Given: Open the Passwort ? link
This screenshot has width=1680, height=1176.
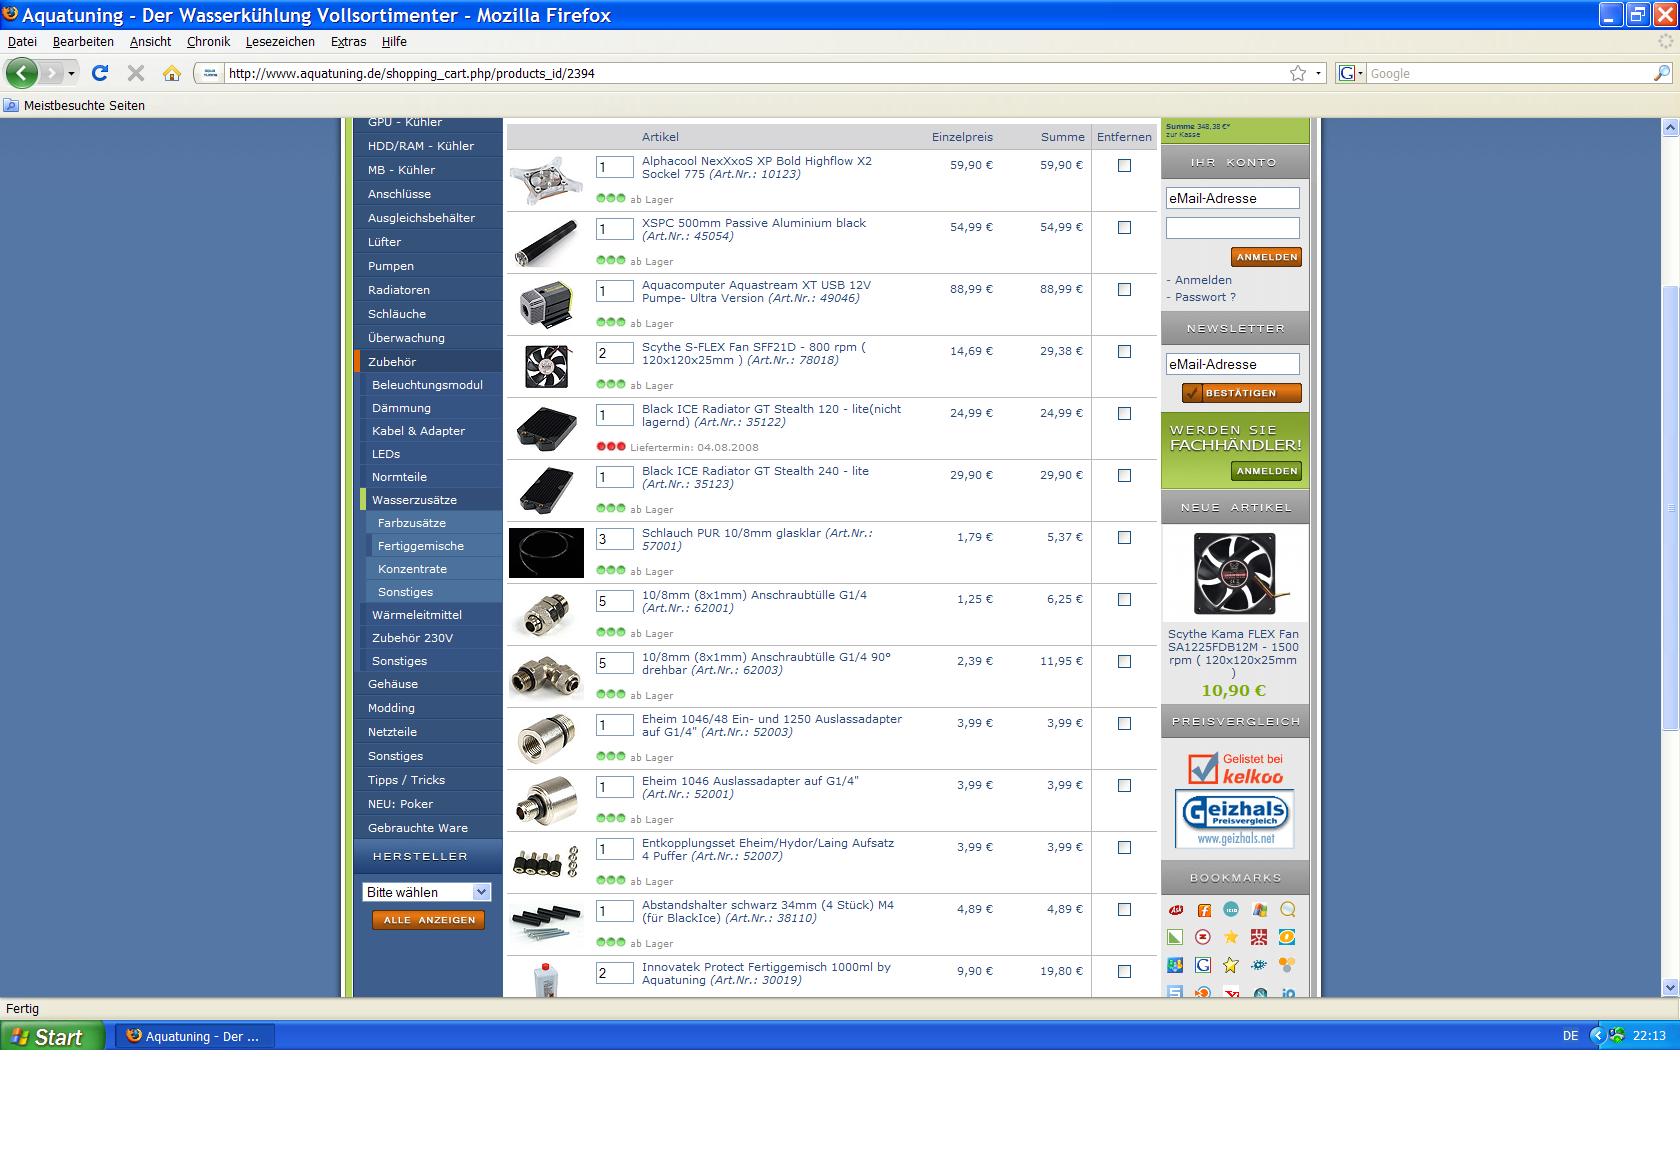Looking at the screenshot, I should pos(1205,297).
